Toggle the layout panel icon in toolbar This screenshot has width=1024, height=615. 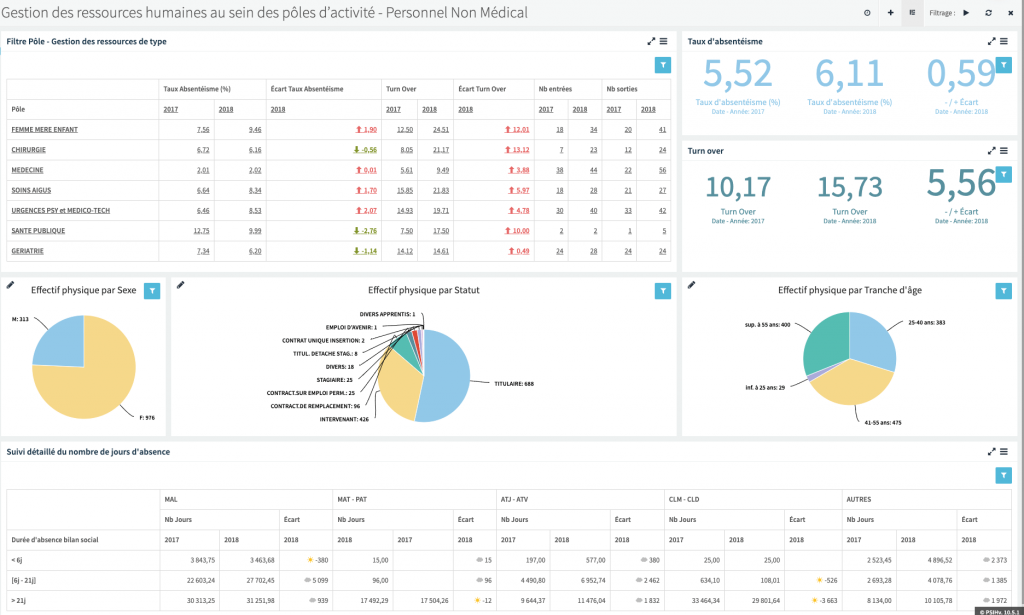(x=913, y=13)
